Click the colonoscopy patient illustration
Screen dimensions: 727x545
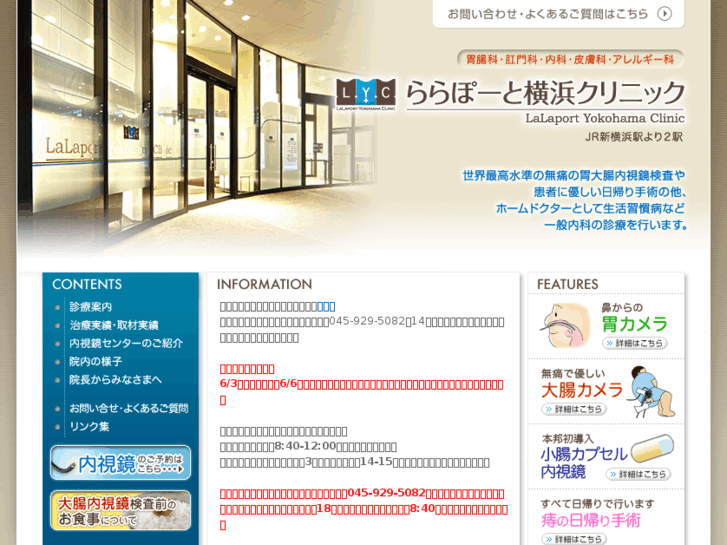(650, 392)
